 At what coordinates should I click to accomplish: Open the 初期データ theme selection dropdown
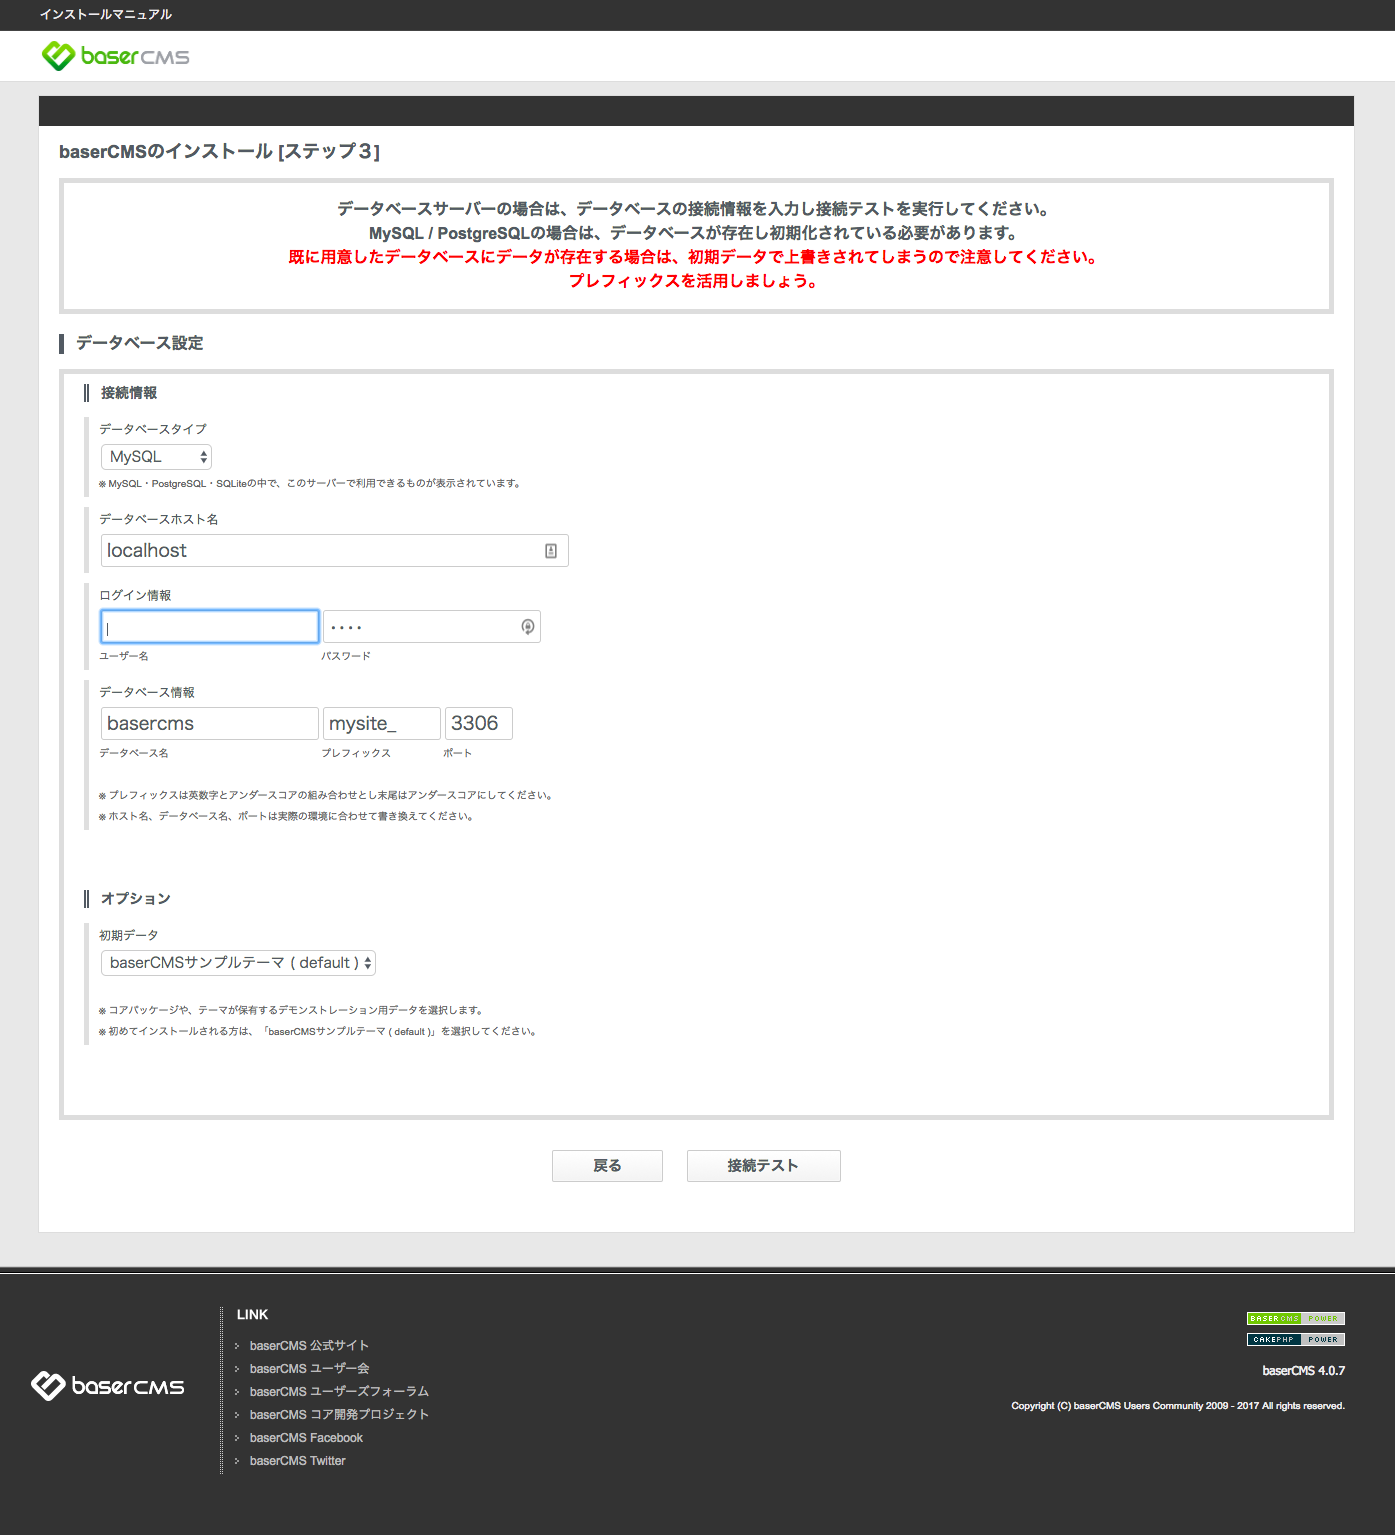coord(237,962)
